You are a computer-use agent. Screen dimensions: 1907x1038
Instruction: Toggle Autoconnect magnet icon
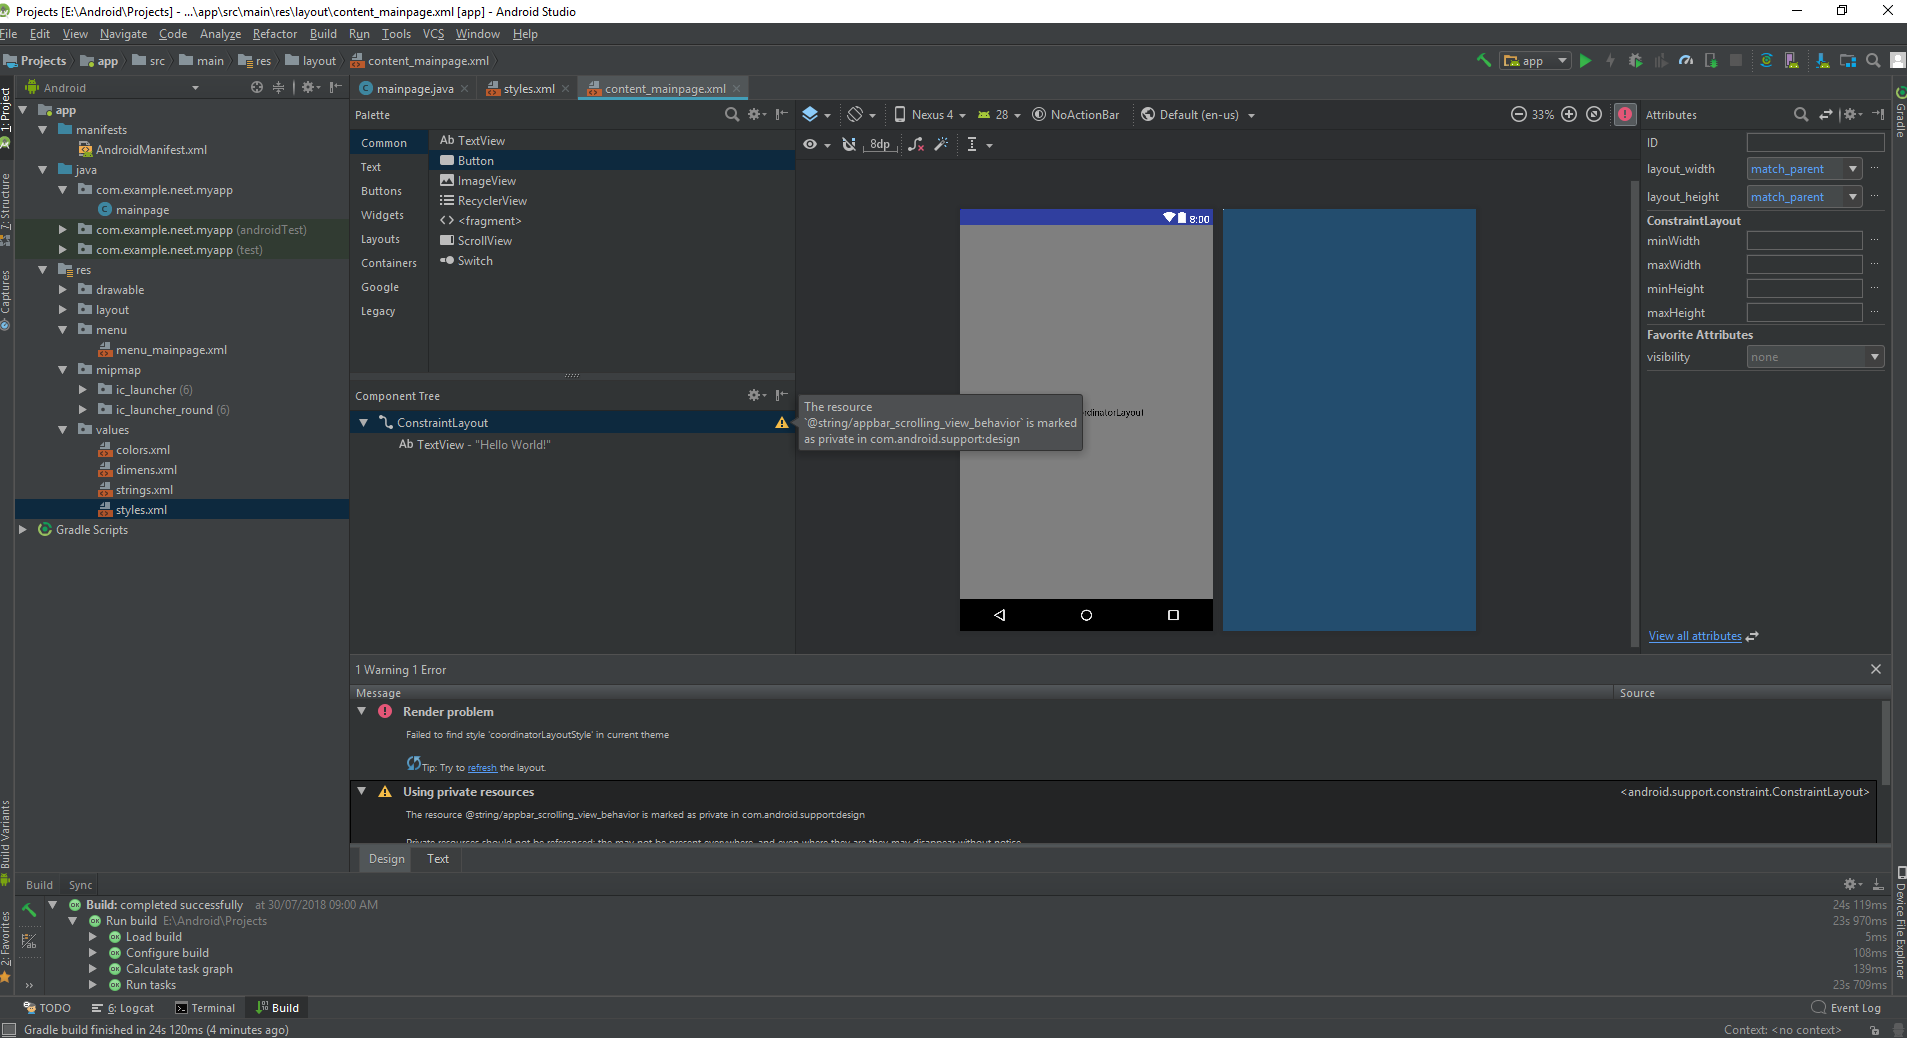pos(849,145)
